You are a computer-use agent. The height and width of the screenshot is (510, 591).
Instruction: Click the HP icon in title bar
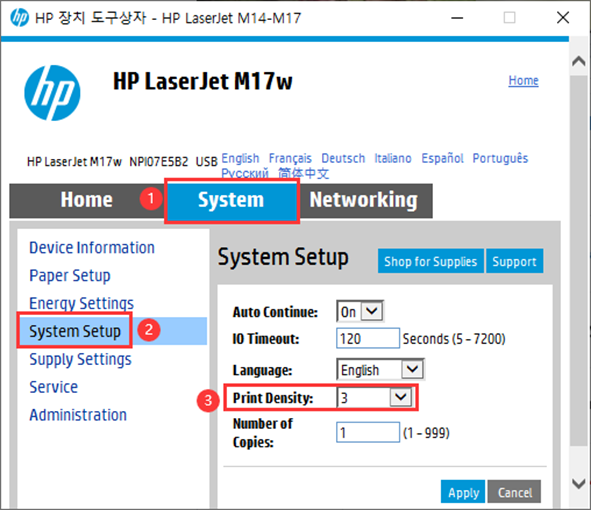pos(20,17)
